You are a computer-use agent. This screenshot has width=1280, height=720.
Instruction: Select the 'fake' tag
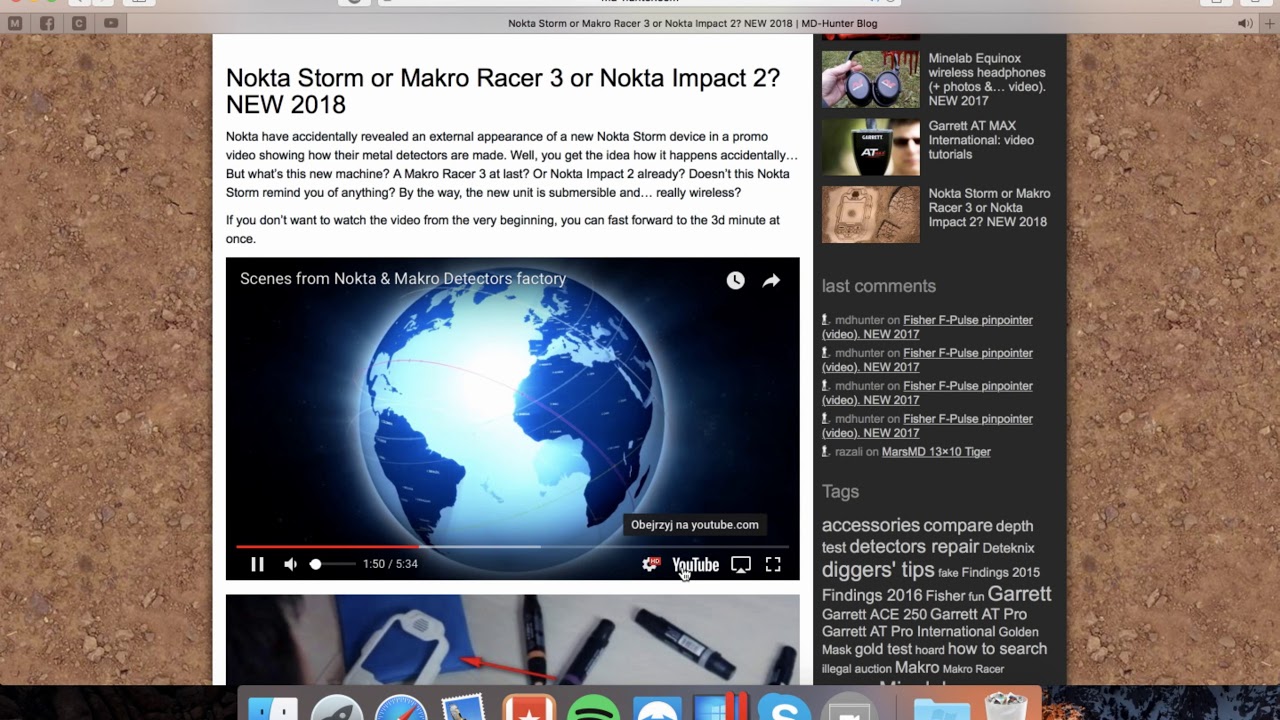[x=948, y=573]
